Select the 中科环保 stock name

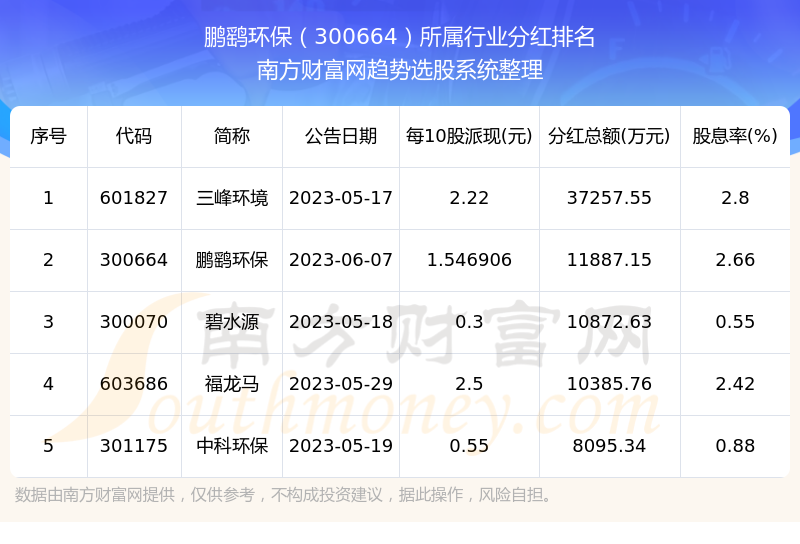[232, 446]
